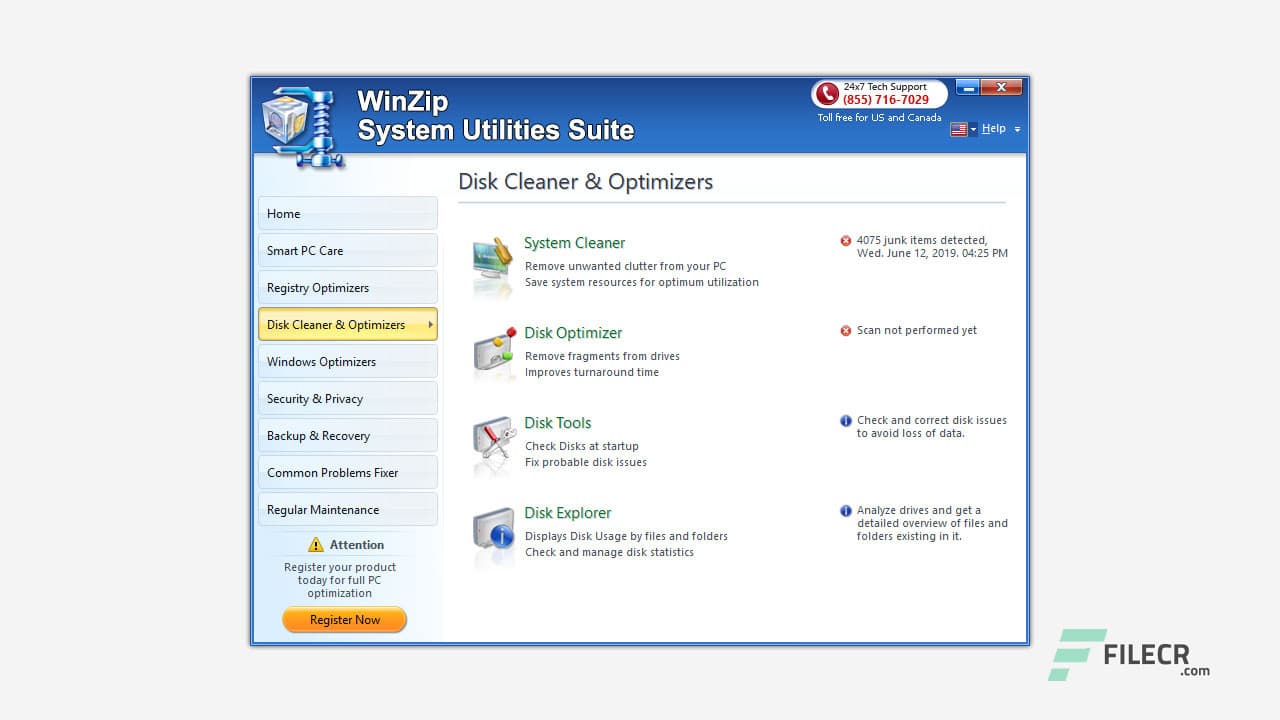
Task: Open the Smart PC Care section
Action: point(347,250)
